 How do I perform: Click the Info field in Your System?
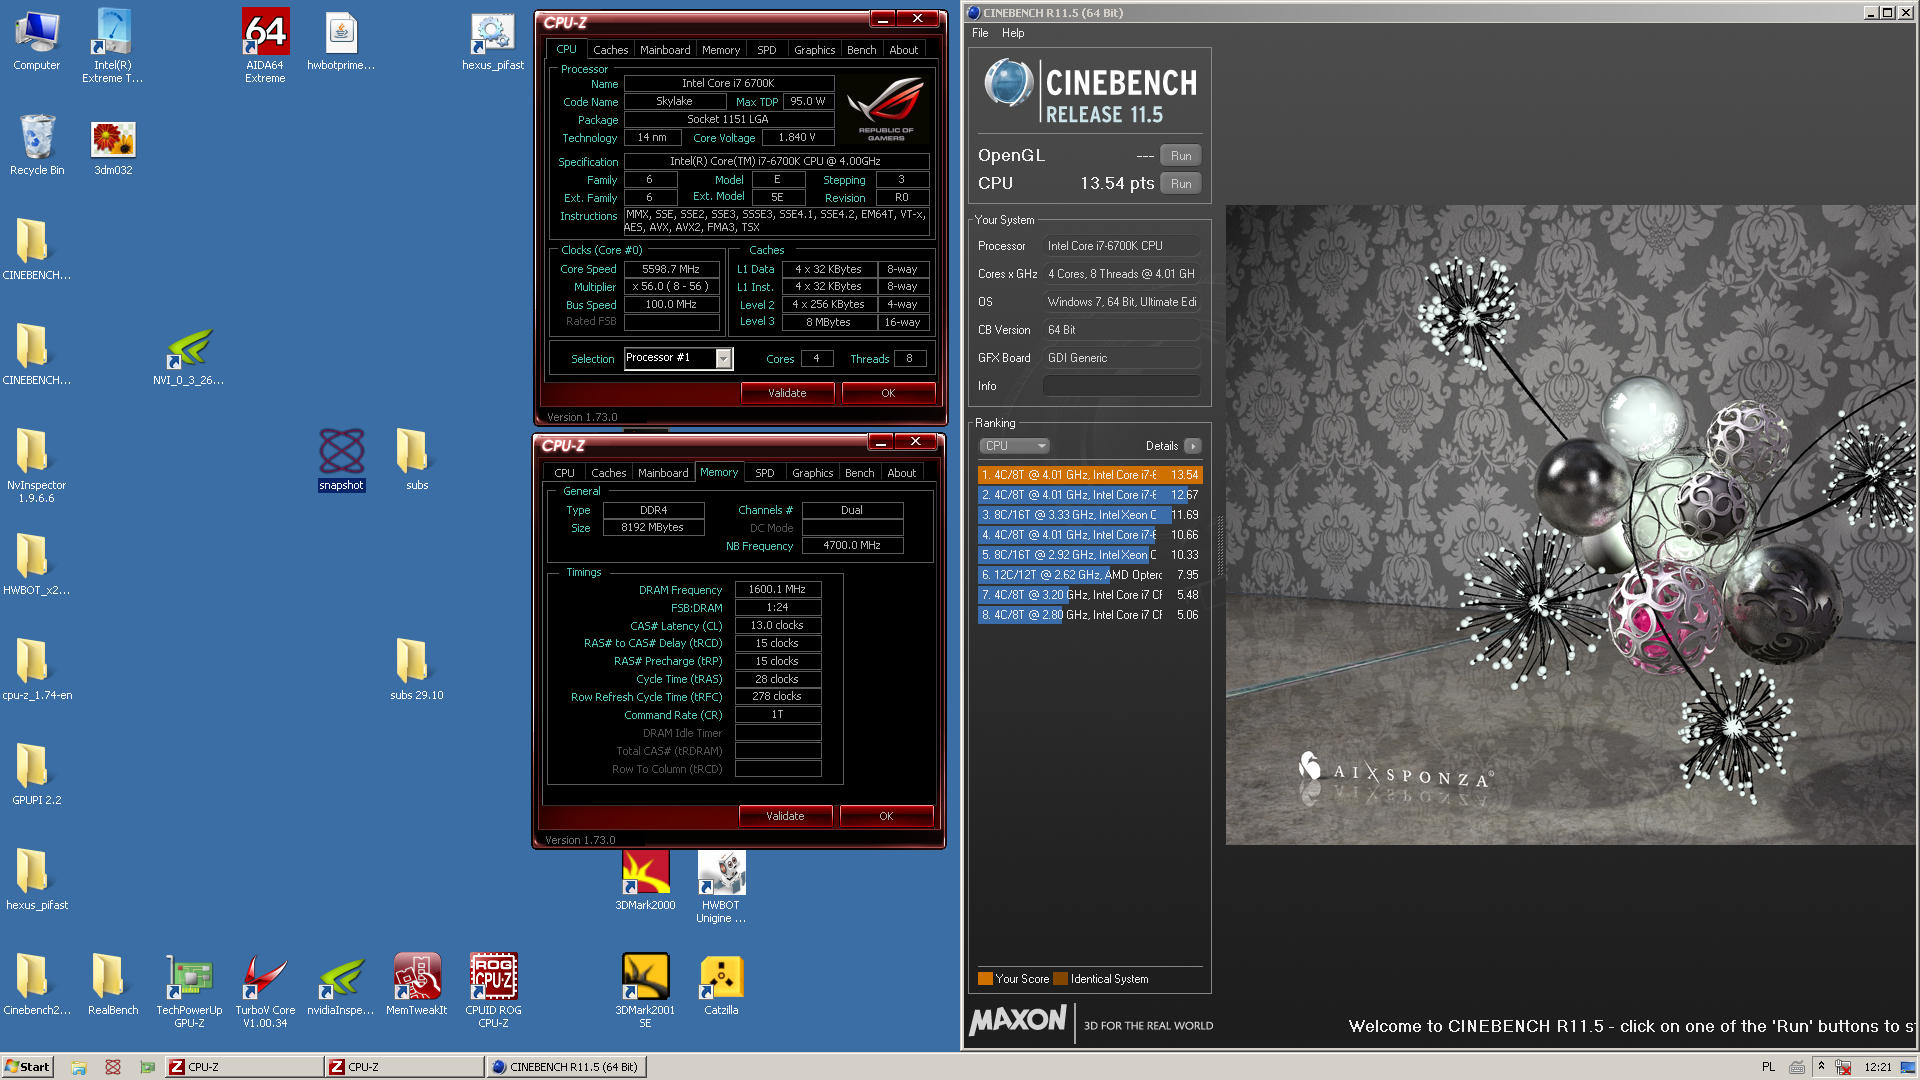pos(1121,386)
